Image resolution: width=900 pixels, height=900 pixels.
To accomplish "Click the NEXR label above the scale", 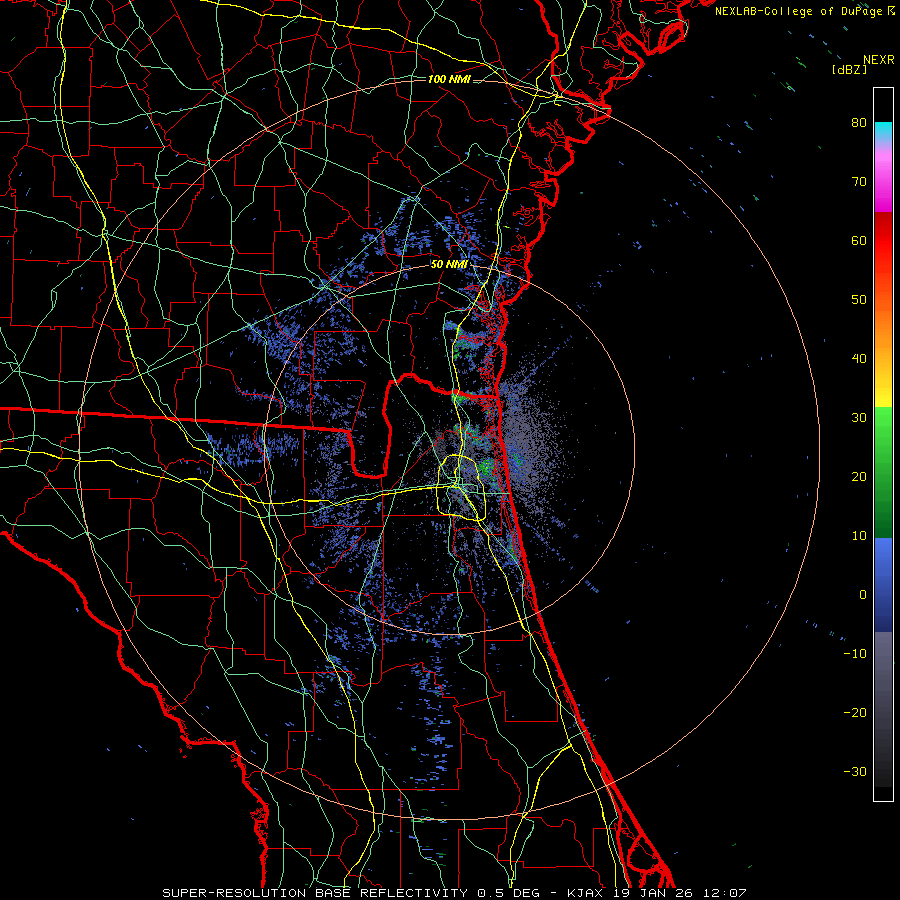I will (x=879, y=60).
